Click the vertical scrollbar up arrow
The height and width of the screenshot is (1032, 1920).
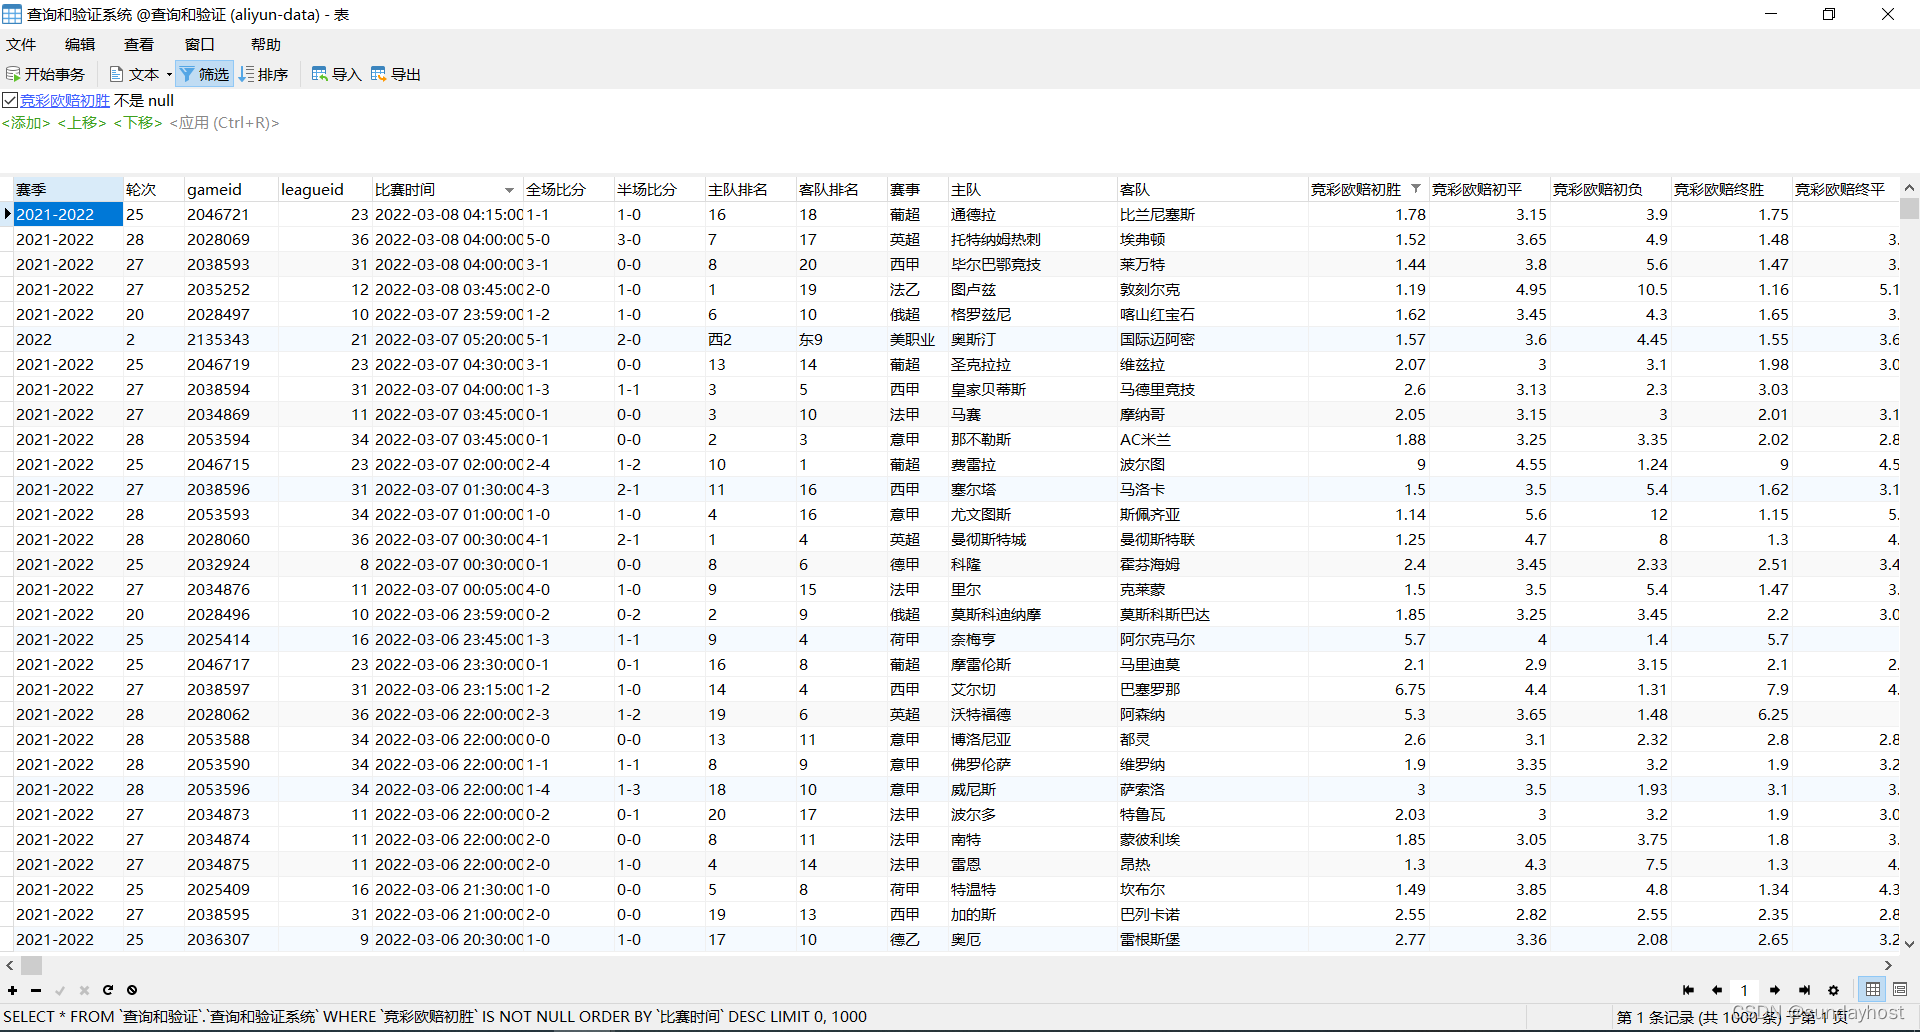click(1909, 188)
